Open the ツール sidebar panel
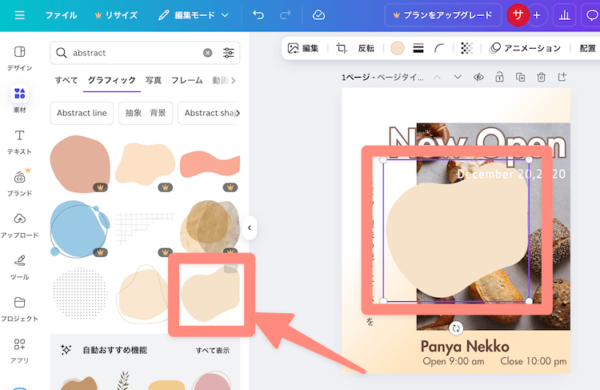The image size is (600, 390). pyautogui.click(x=20, y=267)
